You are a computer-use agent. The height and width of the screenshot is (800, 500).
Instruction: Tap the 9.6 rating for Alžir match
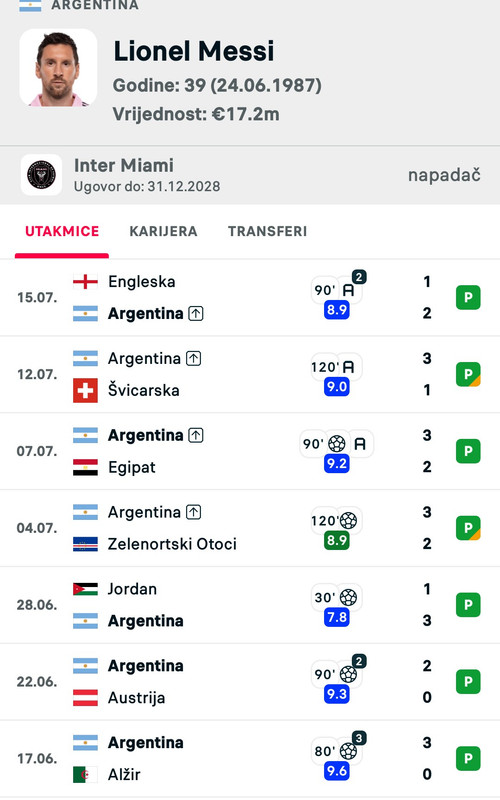(337, 771)
